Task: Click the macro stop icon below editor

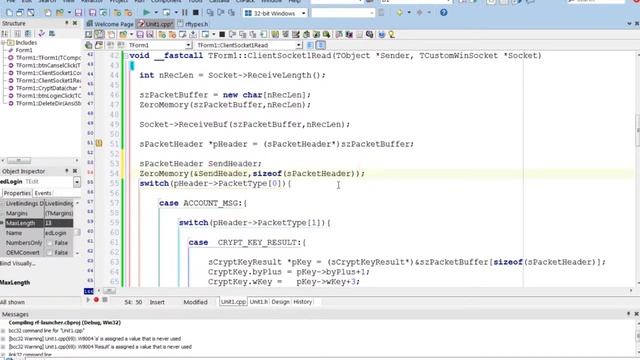Action: click(x=105, y=300)
